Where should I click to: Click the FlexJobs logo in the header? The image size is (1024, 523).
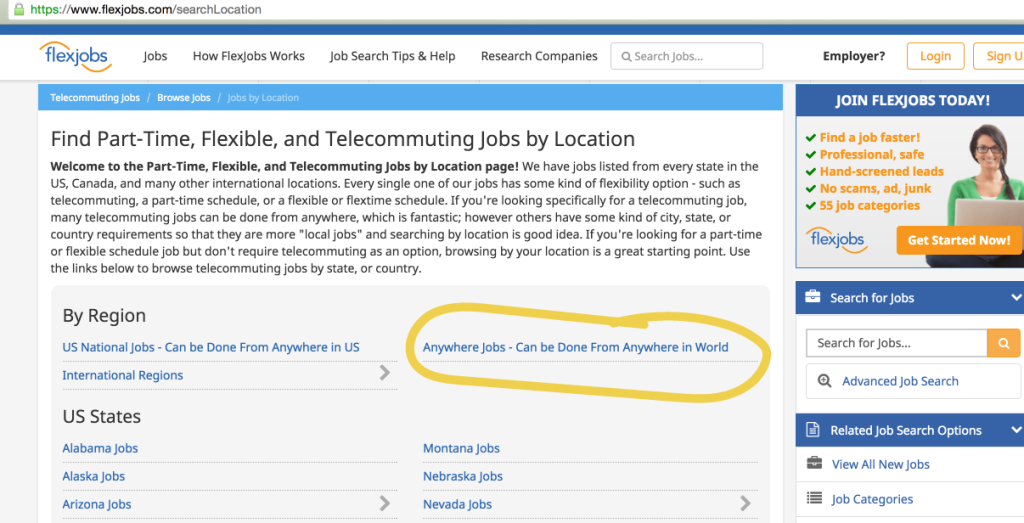75,57
